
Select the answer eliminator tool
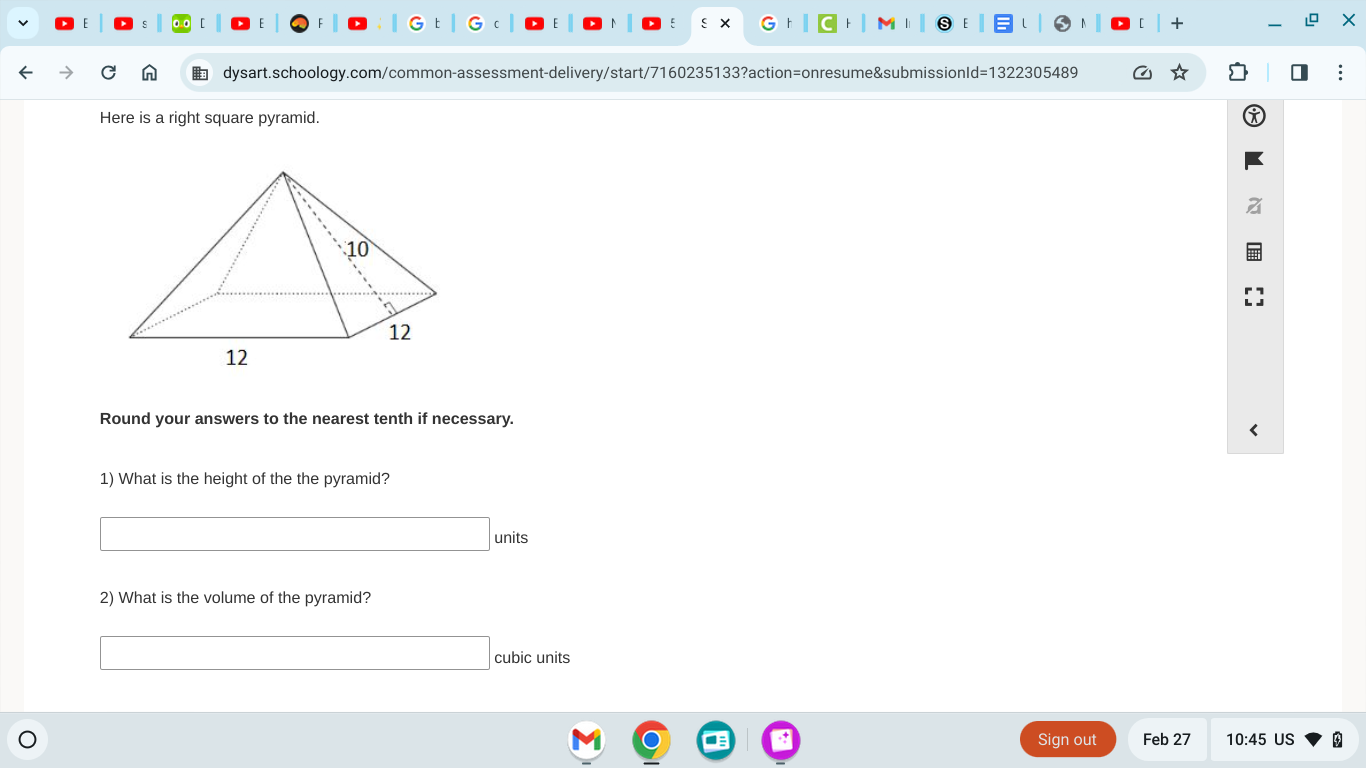tap(1254, 206)
